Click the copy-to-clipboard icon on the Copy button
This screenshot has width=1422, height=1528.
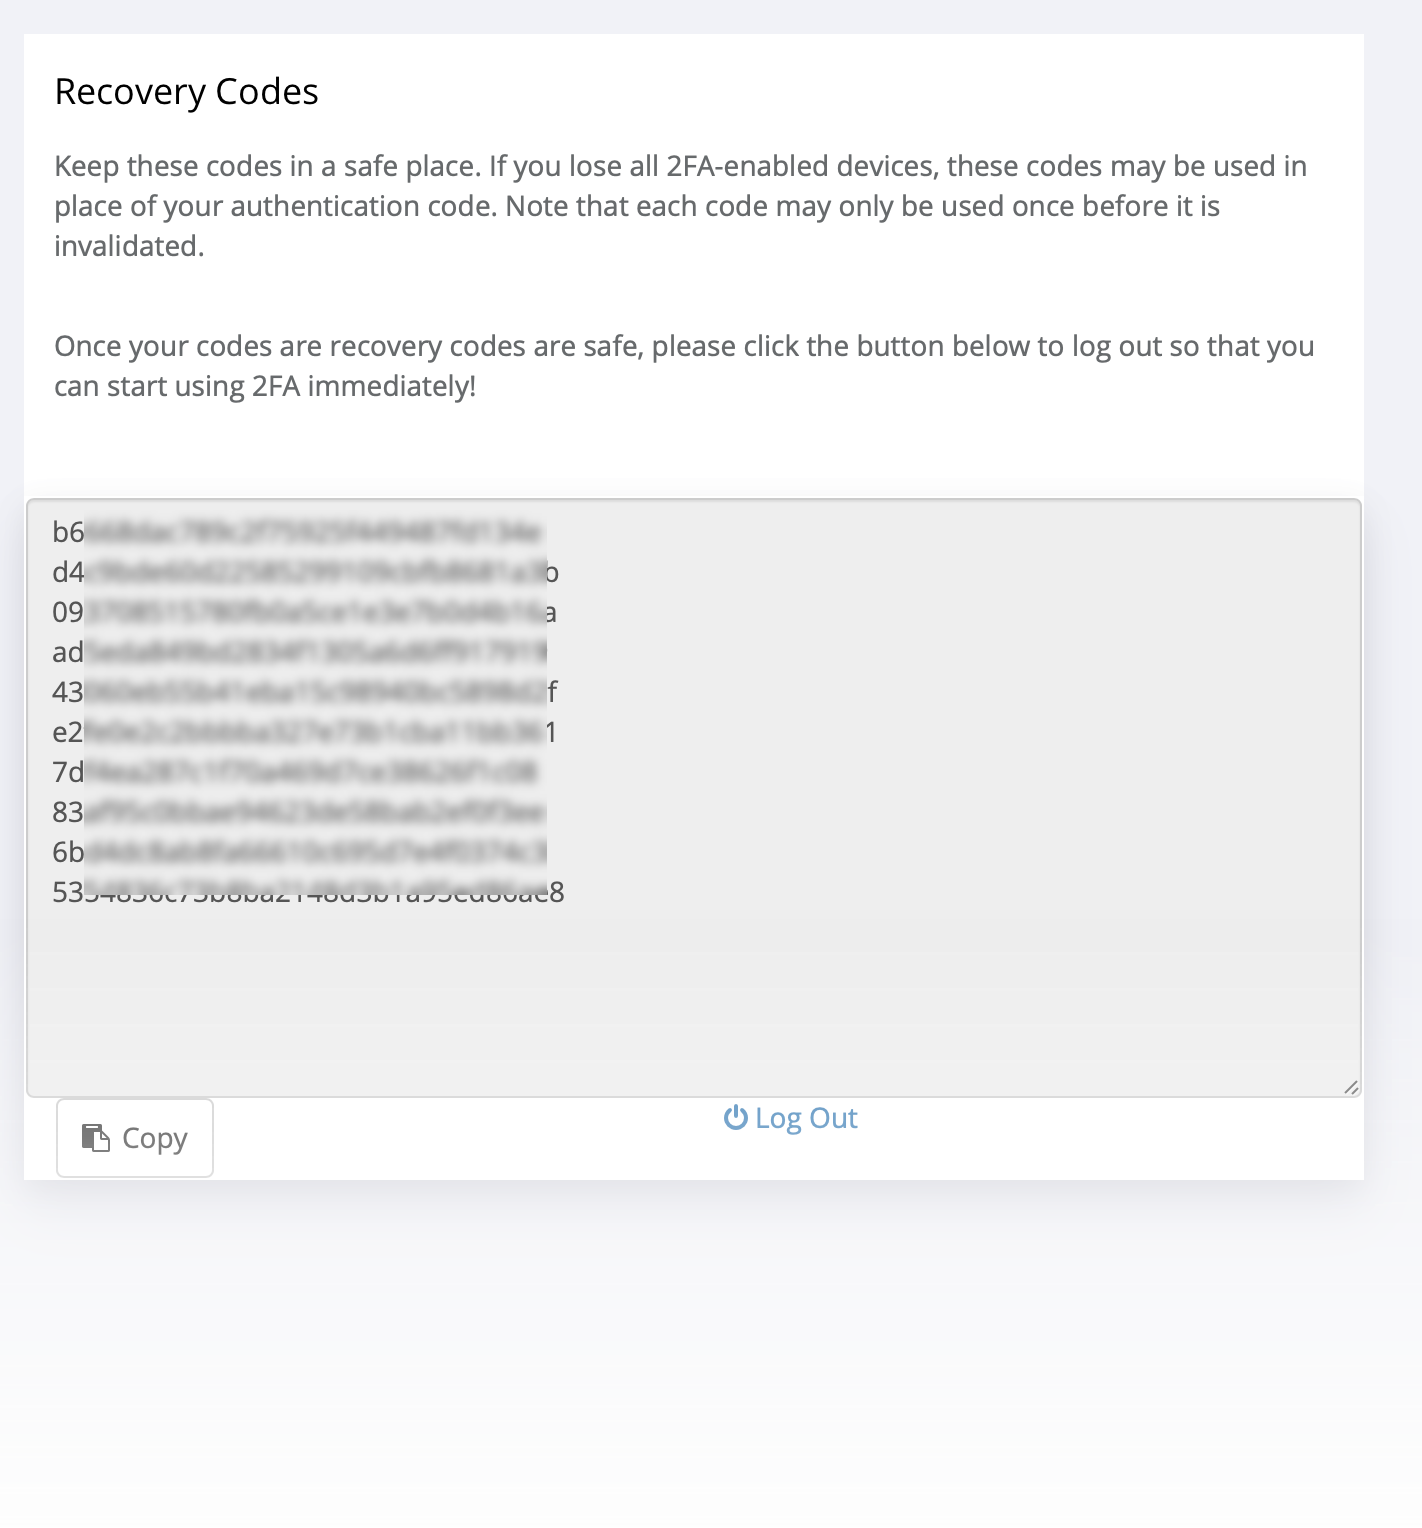point(94,1137)
